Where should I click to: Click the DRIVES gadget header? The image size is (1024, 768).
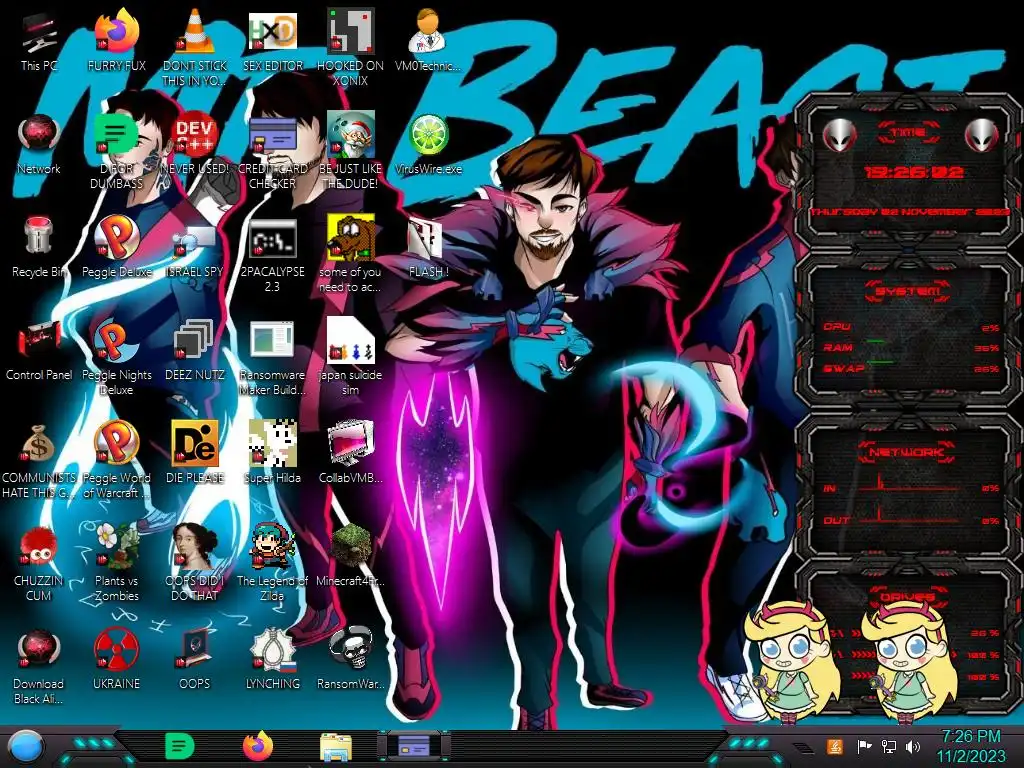pyautogui.click(x=908, y=596)
